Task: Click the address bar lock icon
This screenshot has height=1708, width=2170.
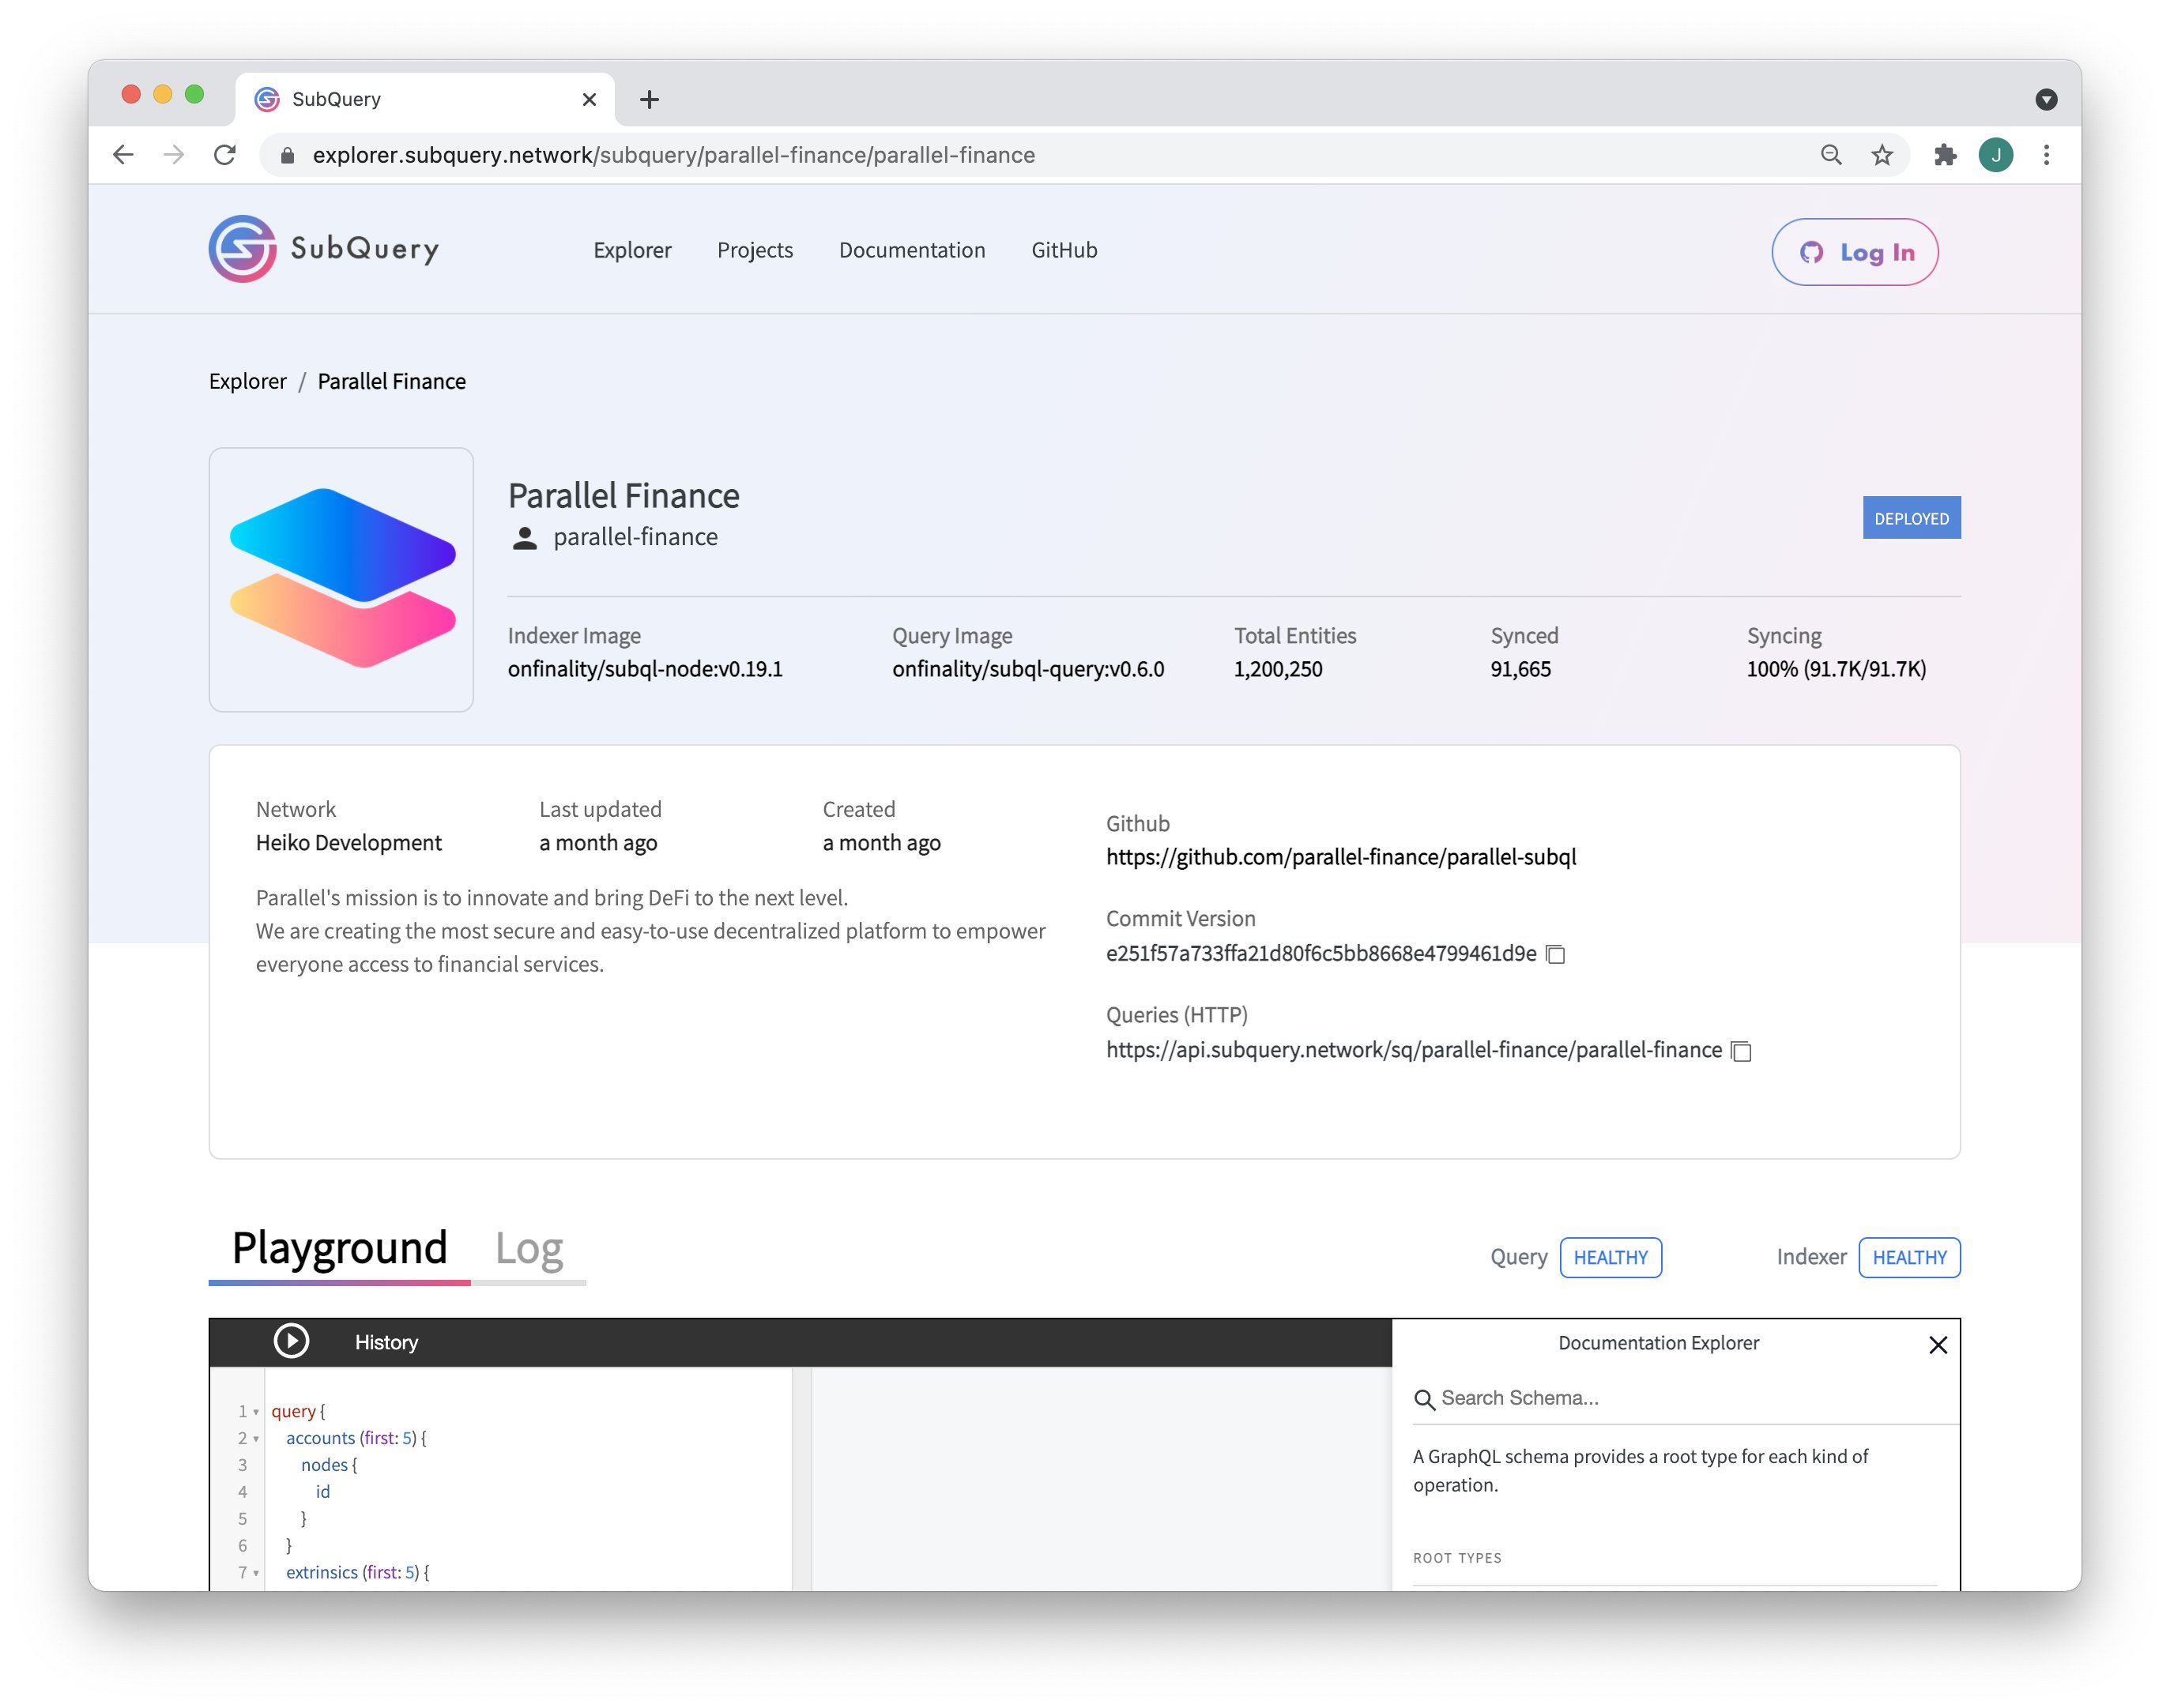Action: click(x=287, y=155)
